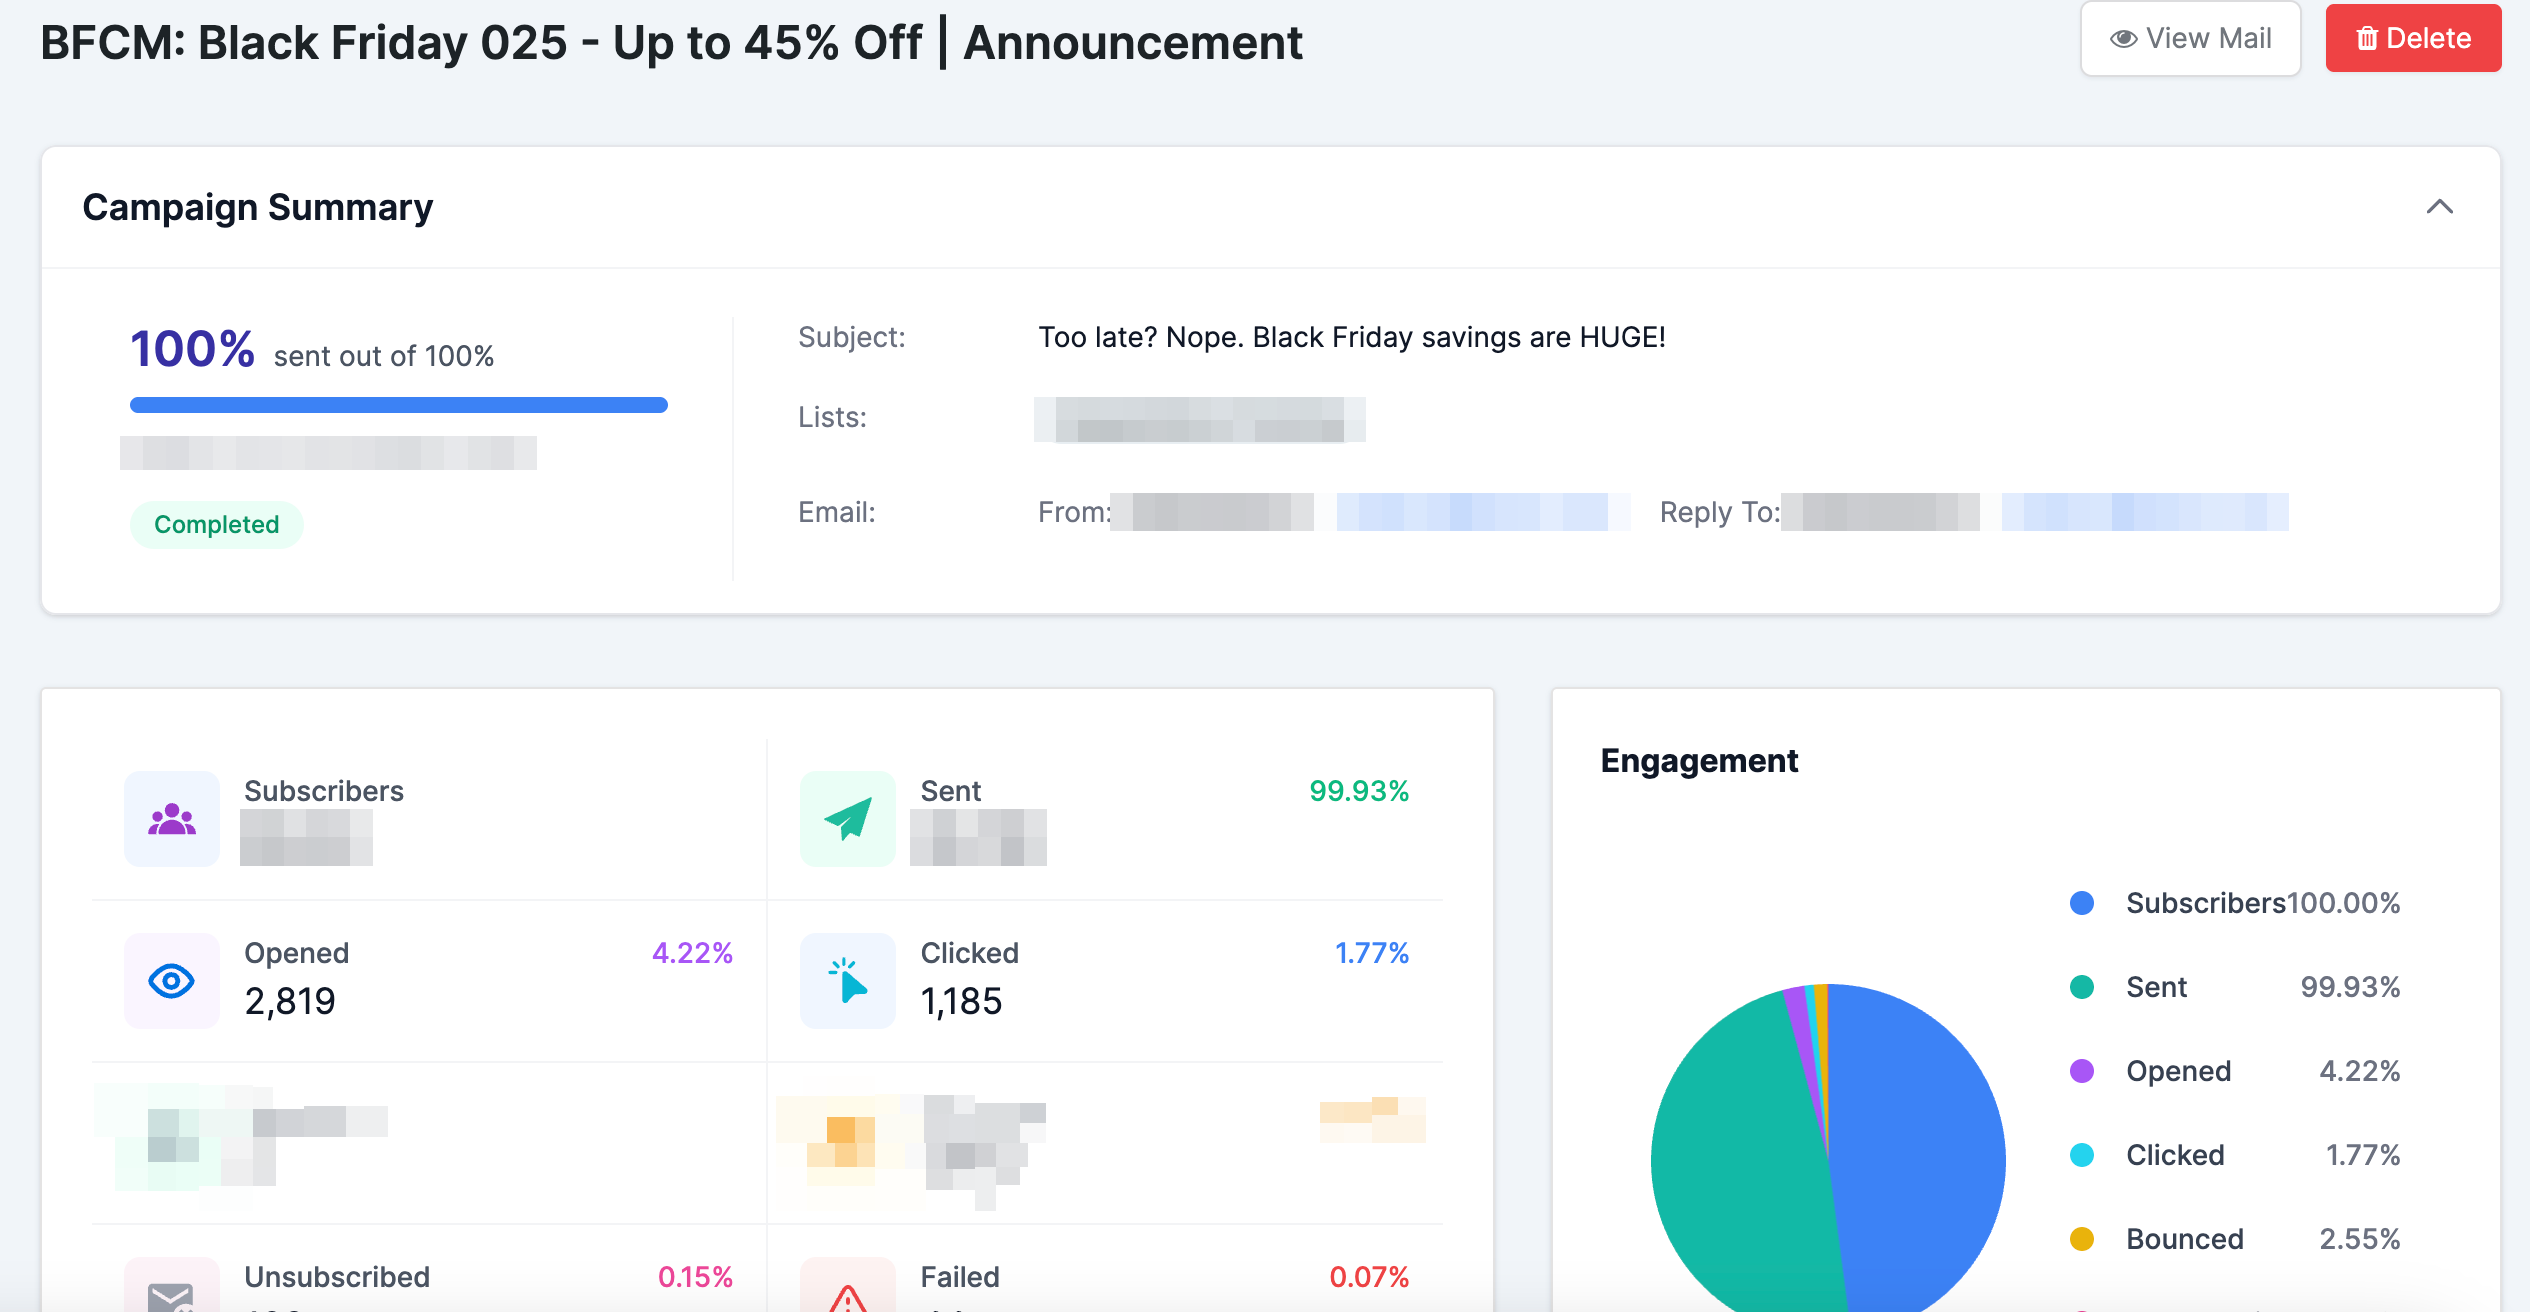The height and width of the screenshot is (1312, 2530).
Task: Click the Clicked count 1,185
Action: point(961,1001)
